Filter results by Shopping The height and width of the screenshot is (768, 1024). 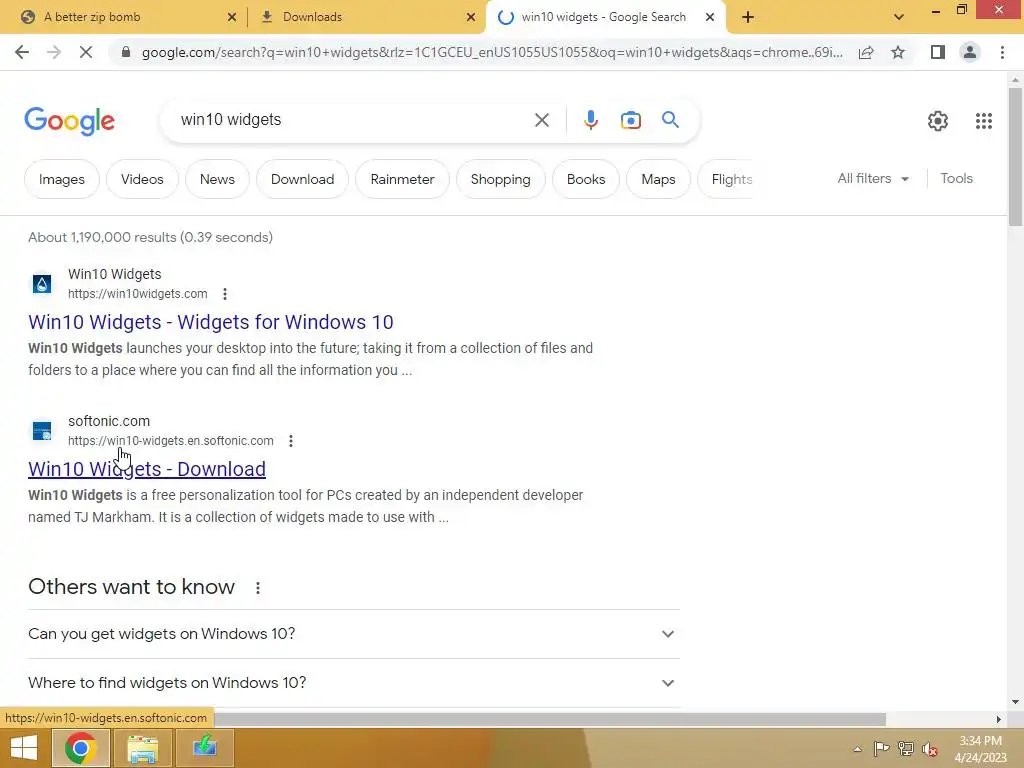click(x=500, y=179)
